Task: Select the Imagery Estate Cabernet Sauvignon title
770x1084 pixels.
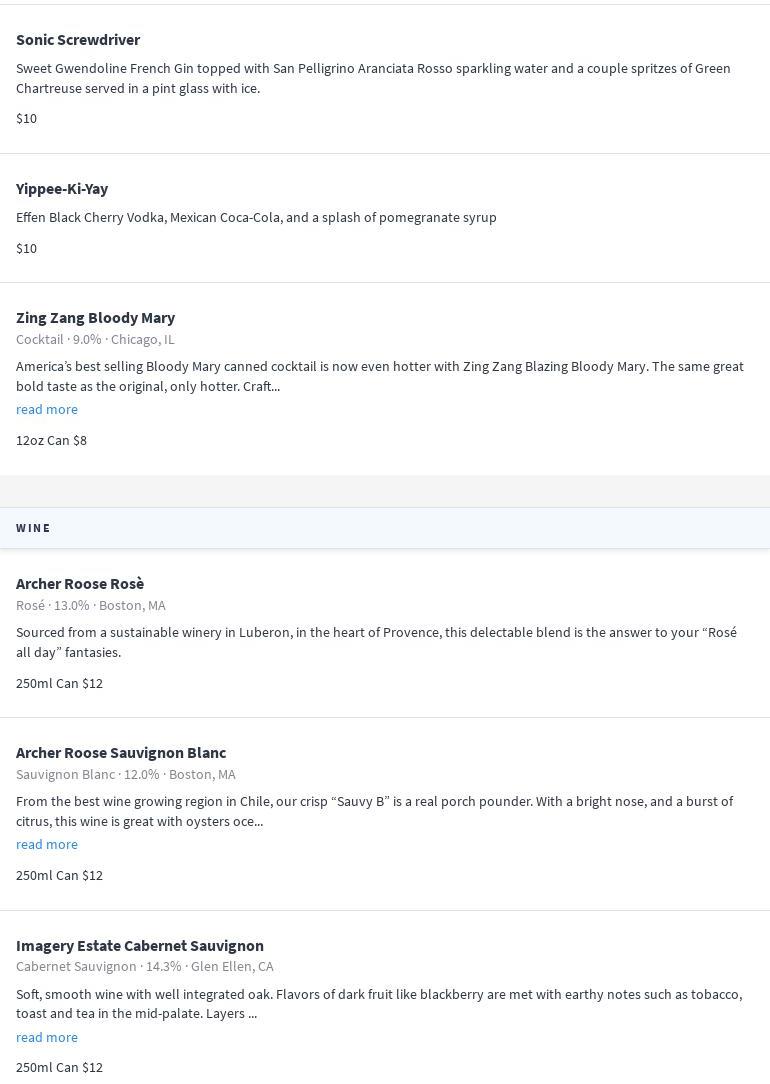Action: tap(140, 945)
